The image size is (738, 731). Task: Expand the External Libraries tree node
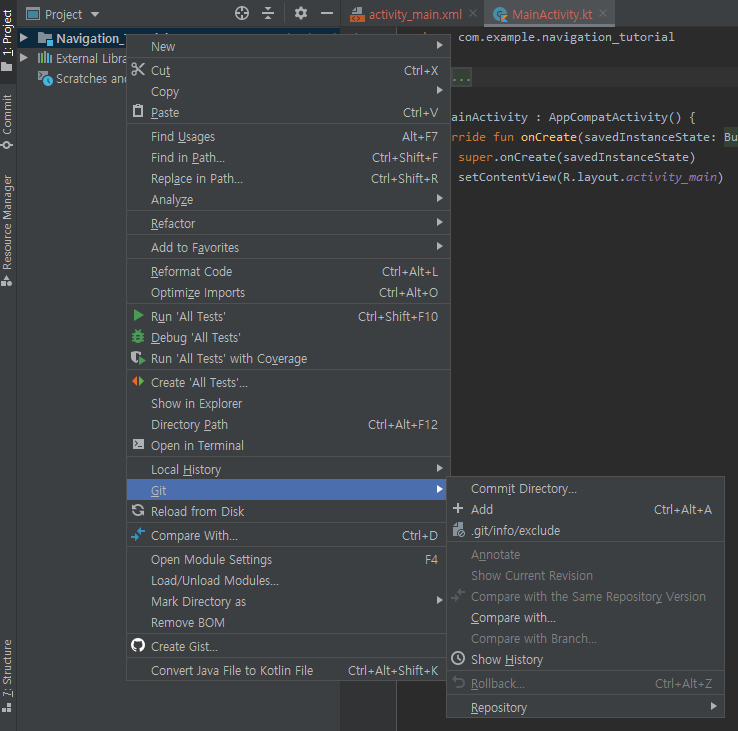[x=24, y=58]
